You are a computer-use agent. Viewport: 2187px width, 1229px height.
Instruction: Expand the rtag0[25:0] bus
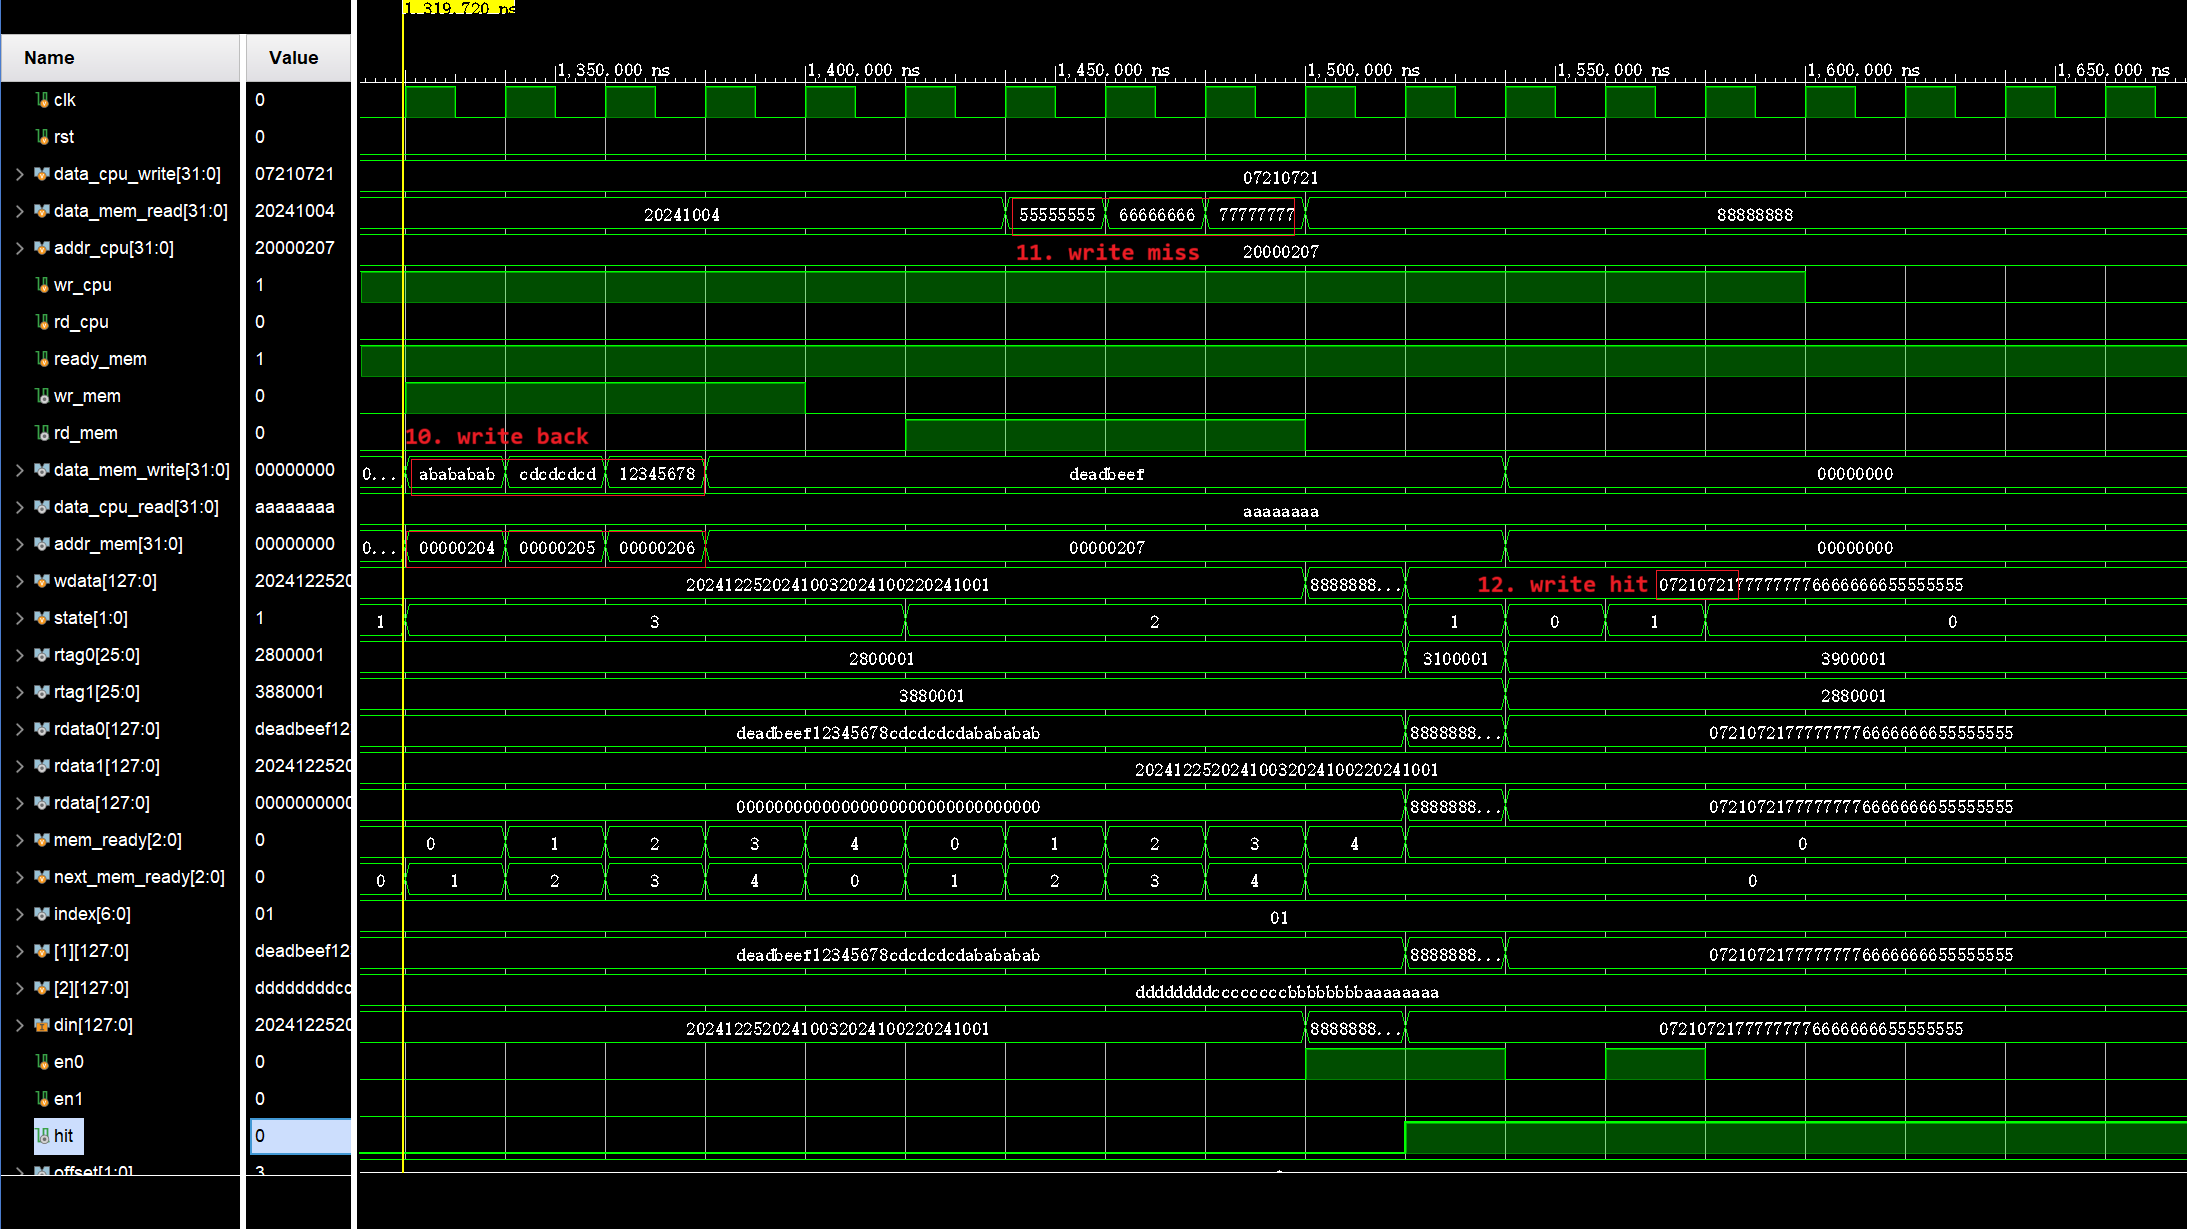(x=19, y=655)
